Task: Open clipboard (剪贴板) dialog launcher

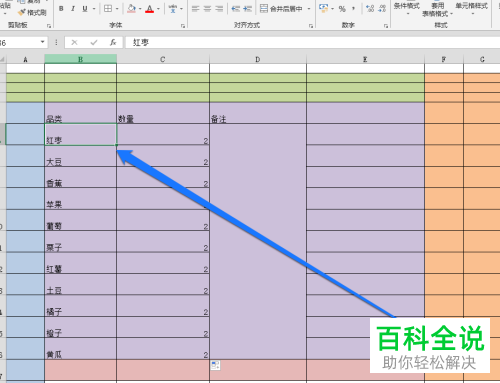Action: [49, 26]
